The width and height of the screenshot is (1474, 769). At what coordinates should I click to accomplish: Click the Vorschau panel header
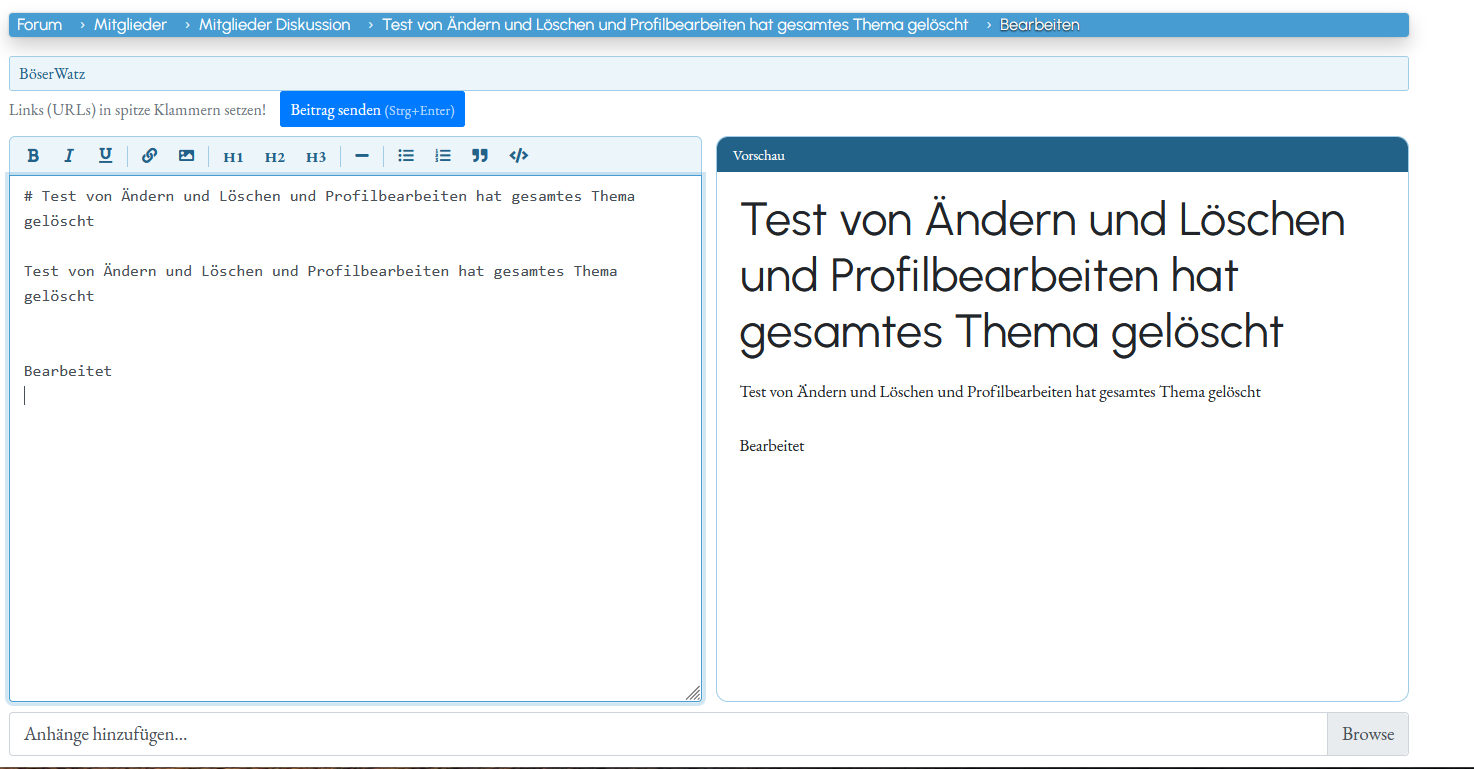[1062, 155]
